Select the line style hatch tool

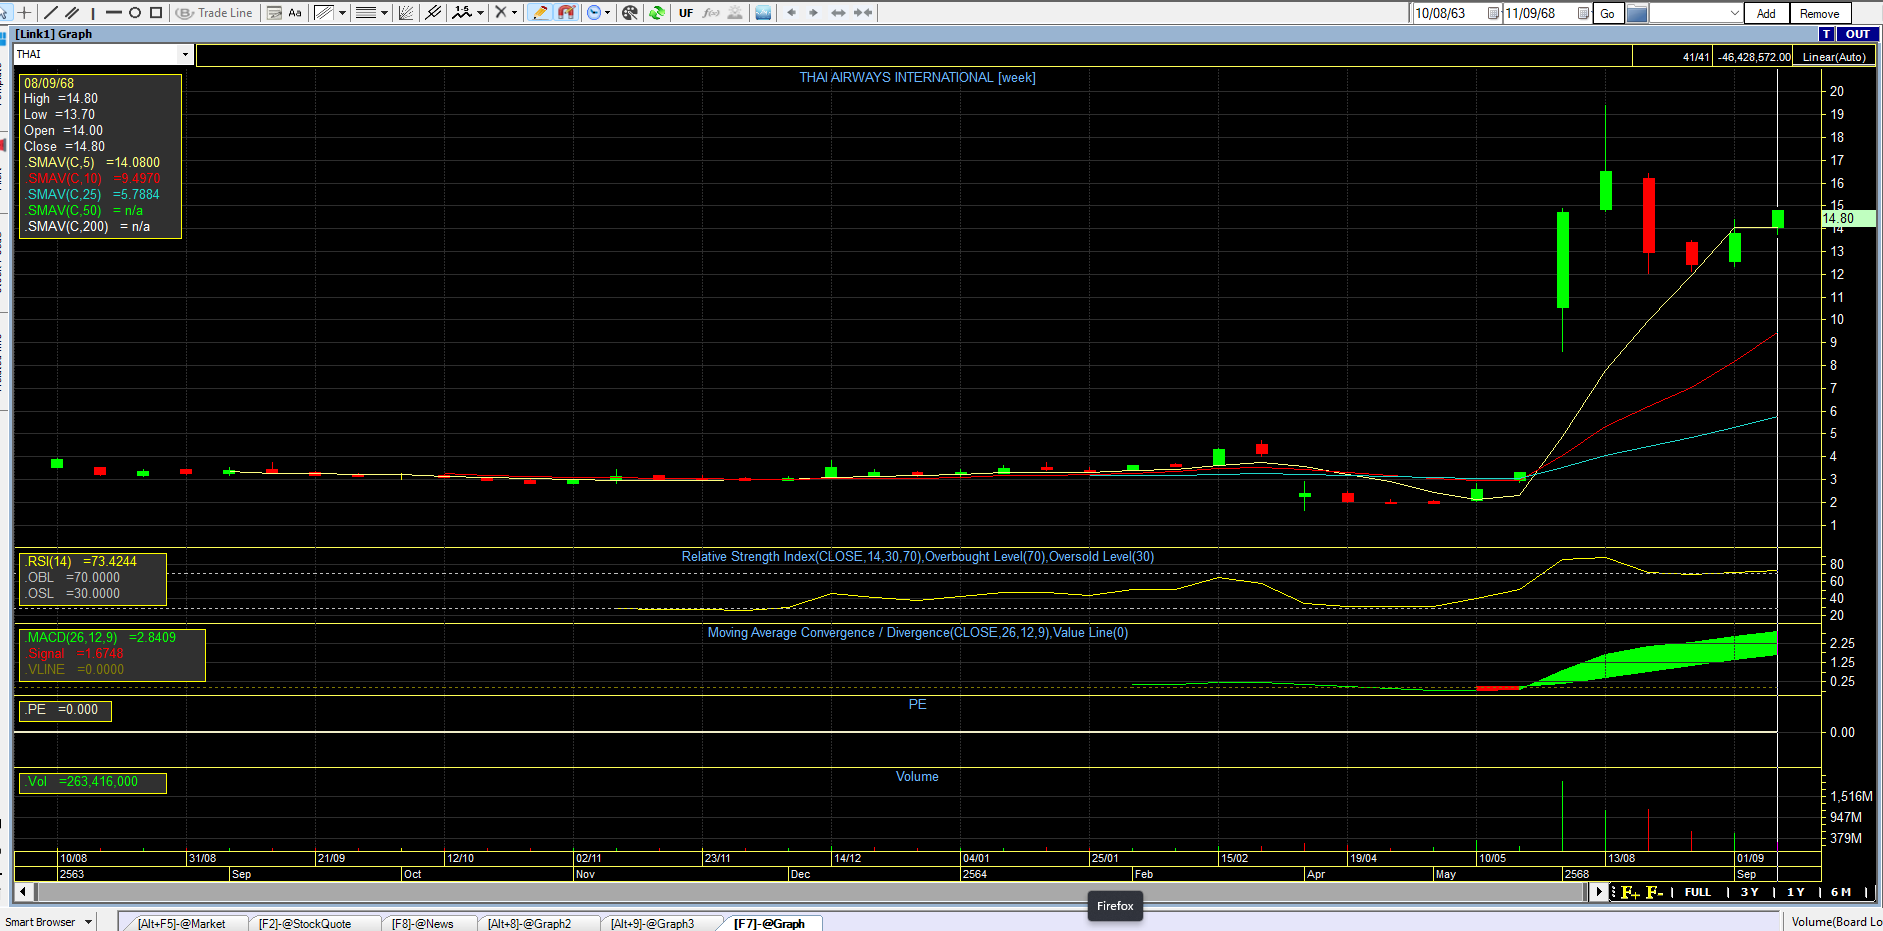tap(324, 13)
